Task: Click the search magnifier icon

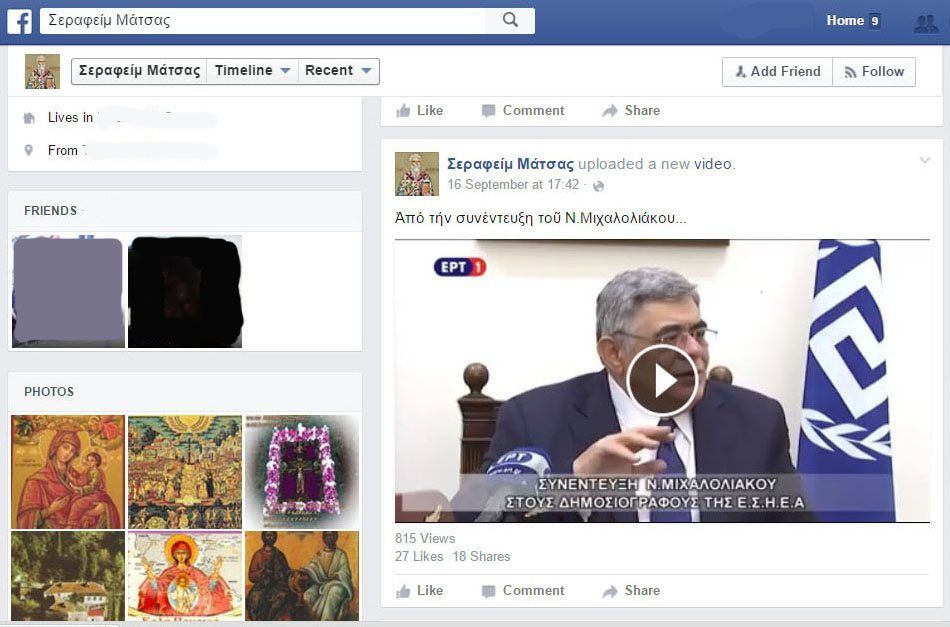Action: (510, 20)
